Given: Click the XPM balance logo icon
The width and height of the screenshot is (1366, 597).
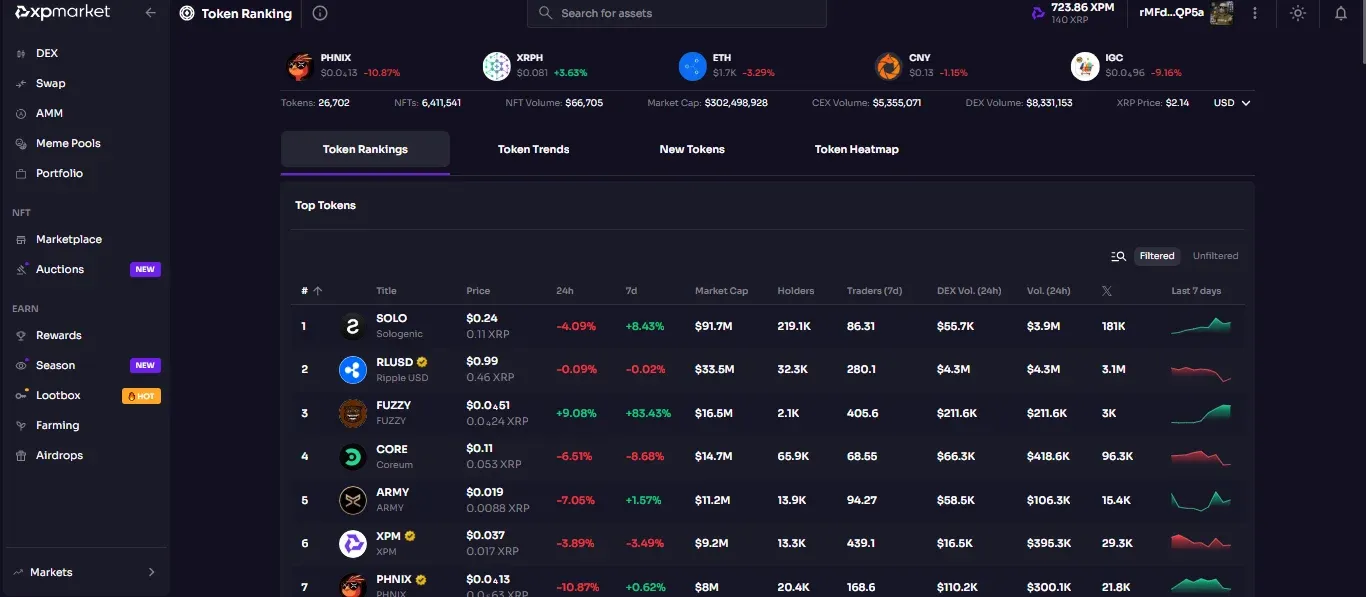Looking at the screenshot, I should tap(1038, 13).
